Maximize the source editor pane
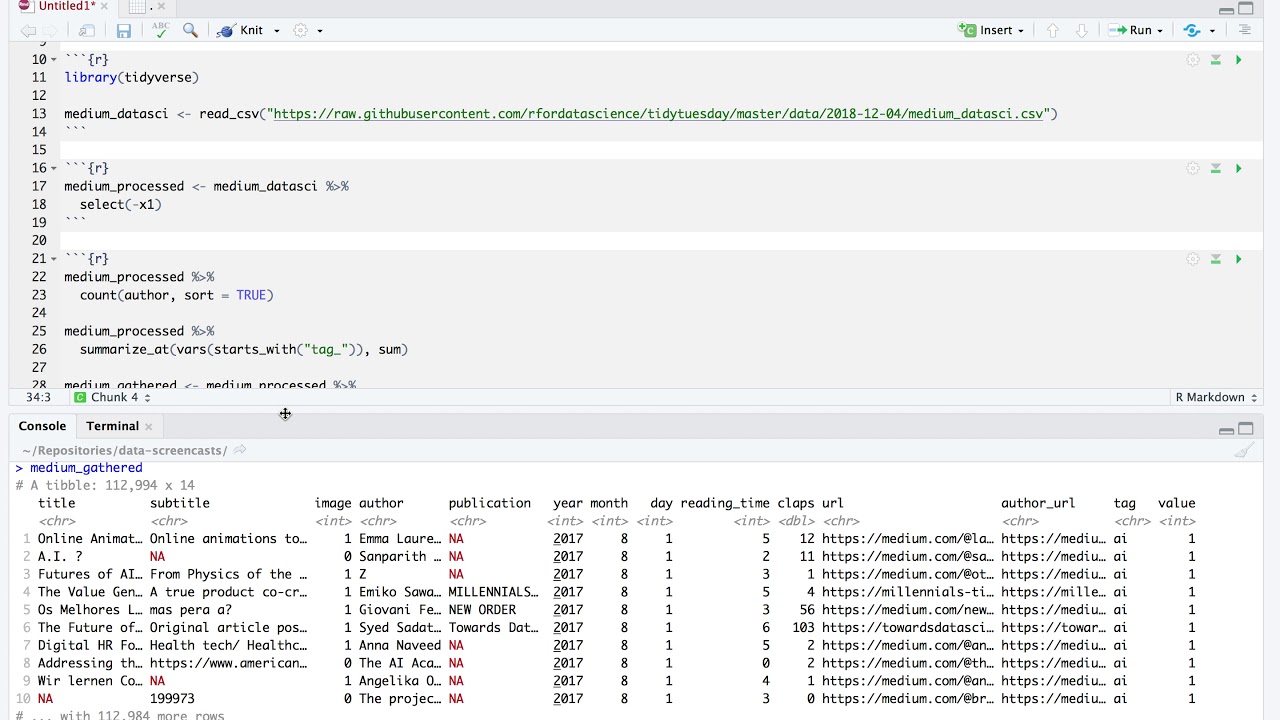Screen dimensions: 1280x720 [x=1246, y=9]
